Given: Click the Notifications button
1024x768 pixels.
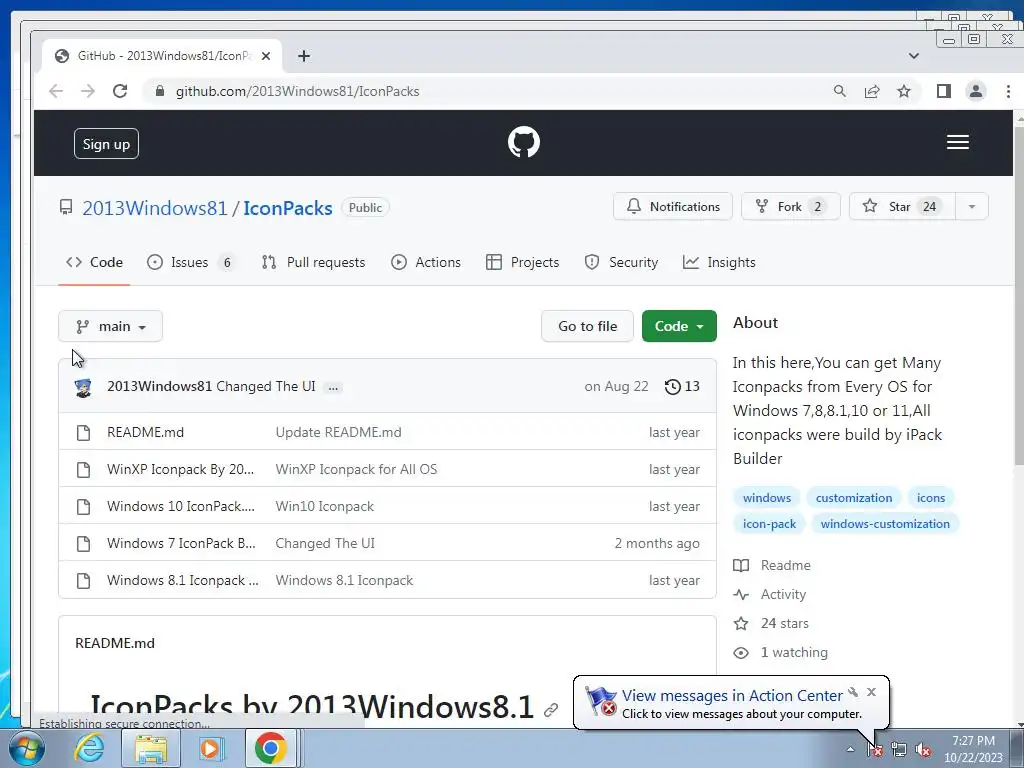Looking at the screenshot, I should pyautogui.click(x=673, y=206).
